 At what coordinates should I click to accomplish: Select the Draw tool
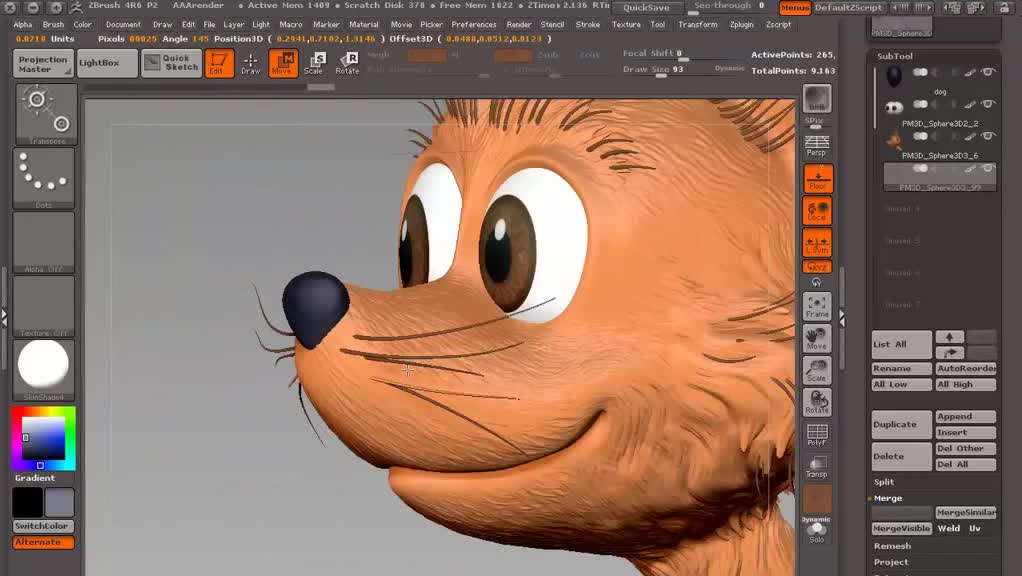click(250, 63)
